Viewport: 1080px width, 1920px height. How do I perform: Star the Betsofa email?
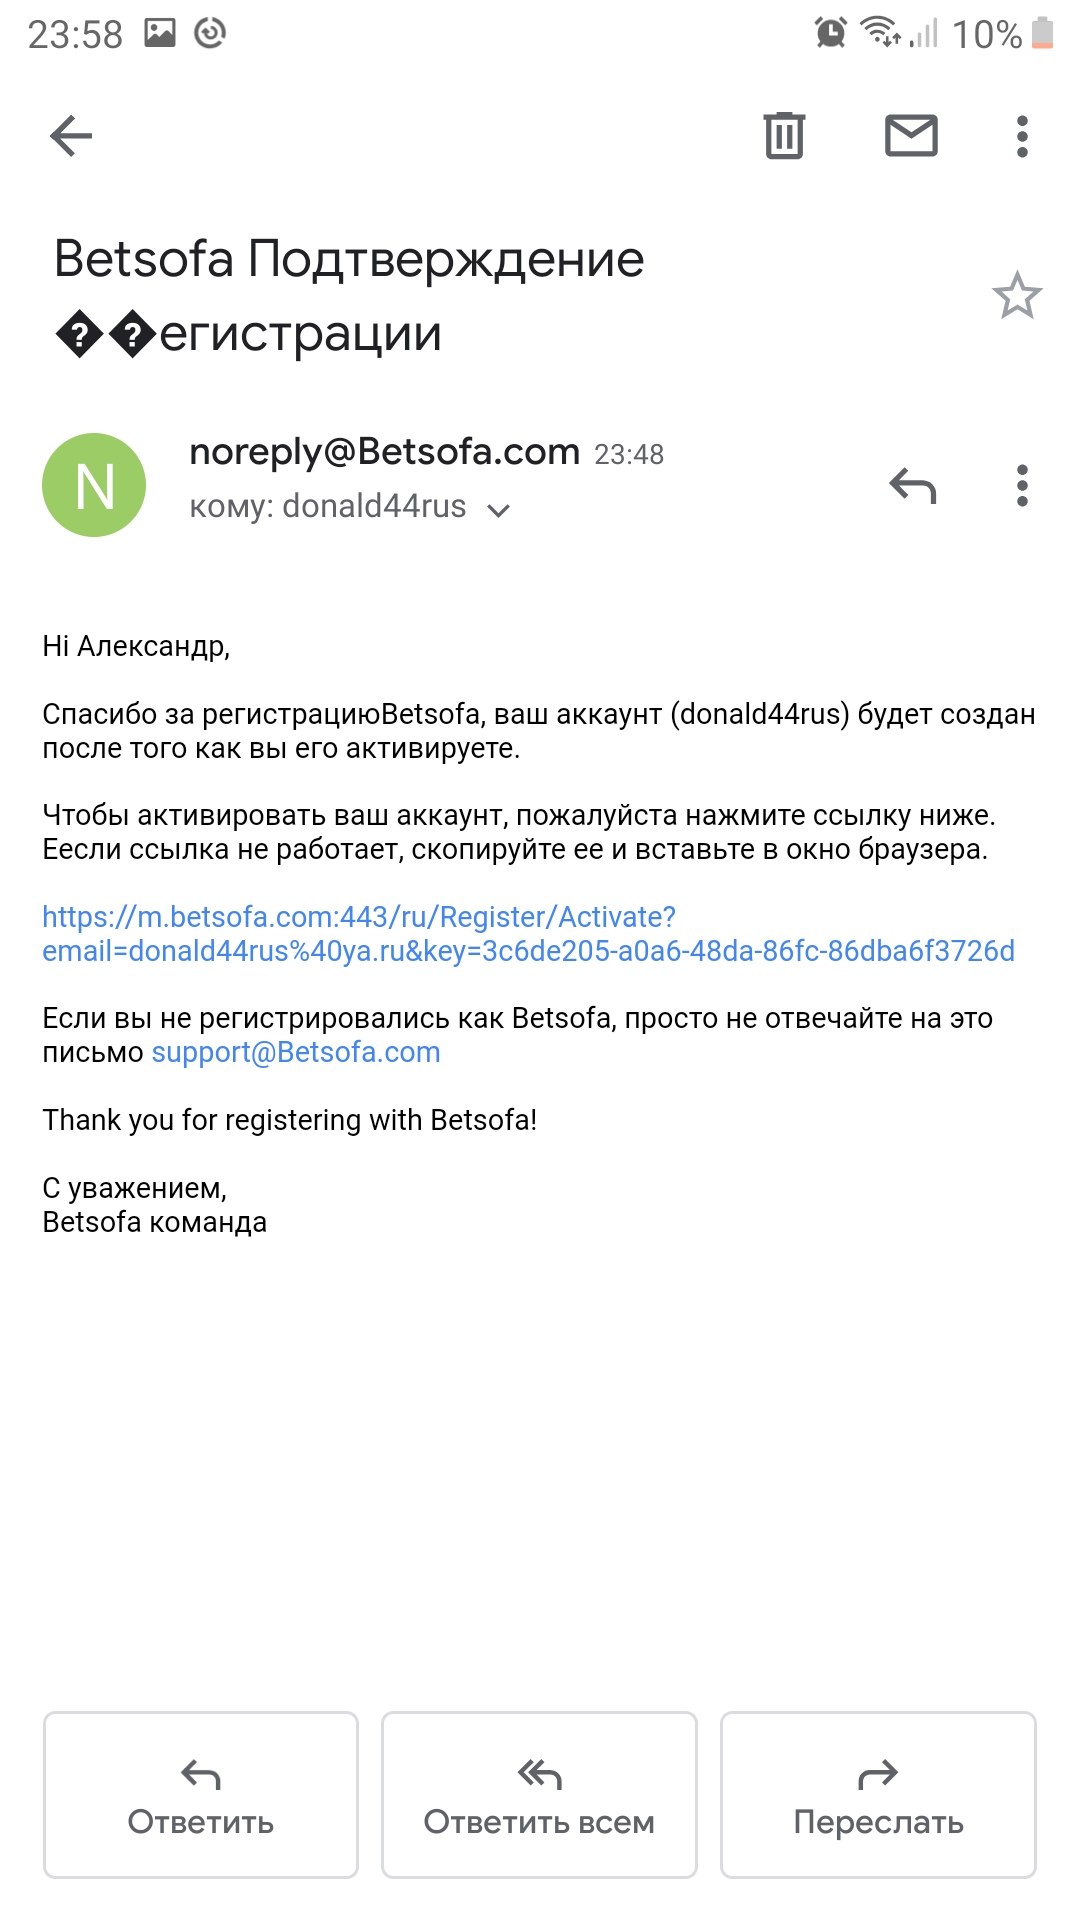1017,296
